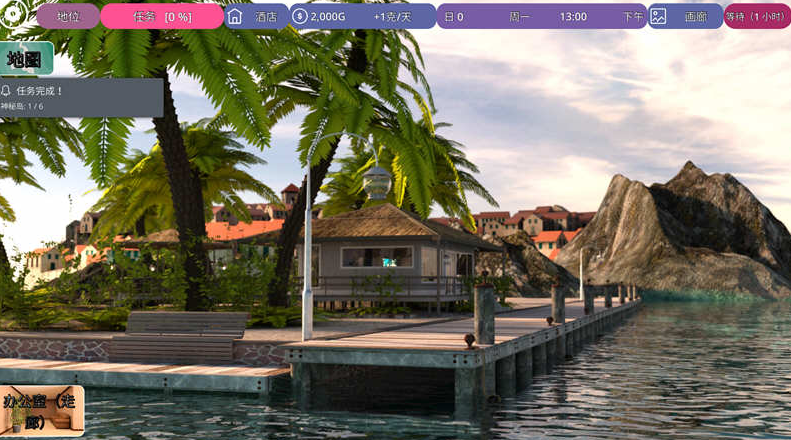Click the notification bell icon
The height and width of the screenshot is (440, 791).
(x=7, y=91)
